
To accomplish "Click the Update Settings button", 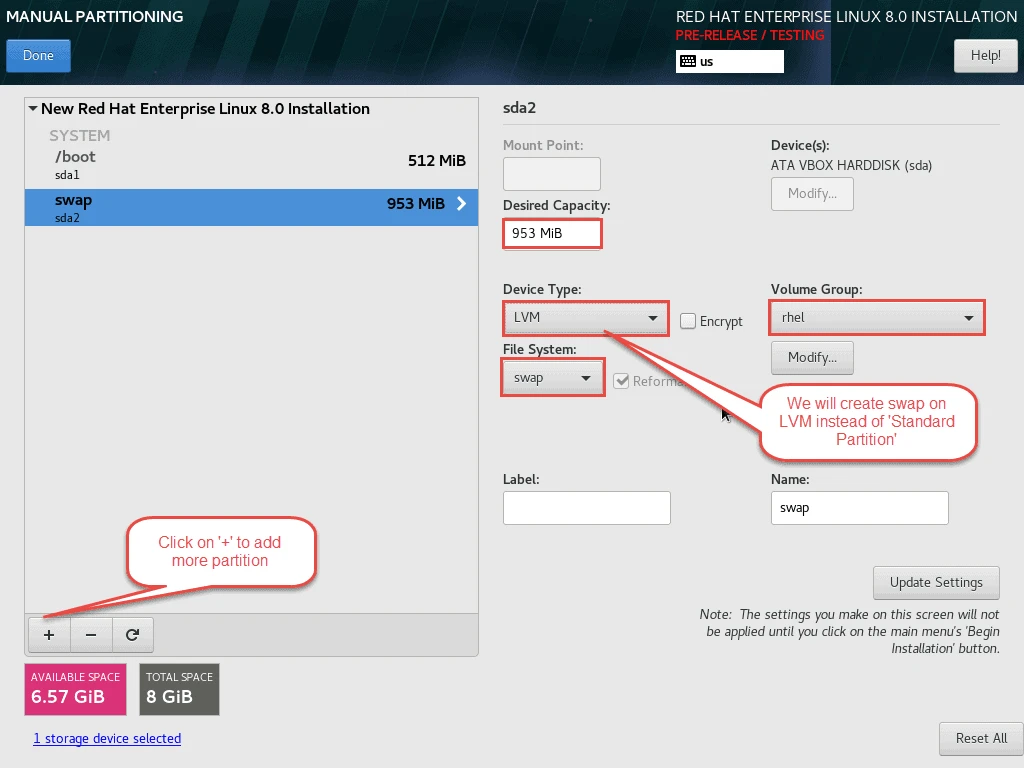I will click(936, 582).
